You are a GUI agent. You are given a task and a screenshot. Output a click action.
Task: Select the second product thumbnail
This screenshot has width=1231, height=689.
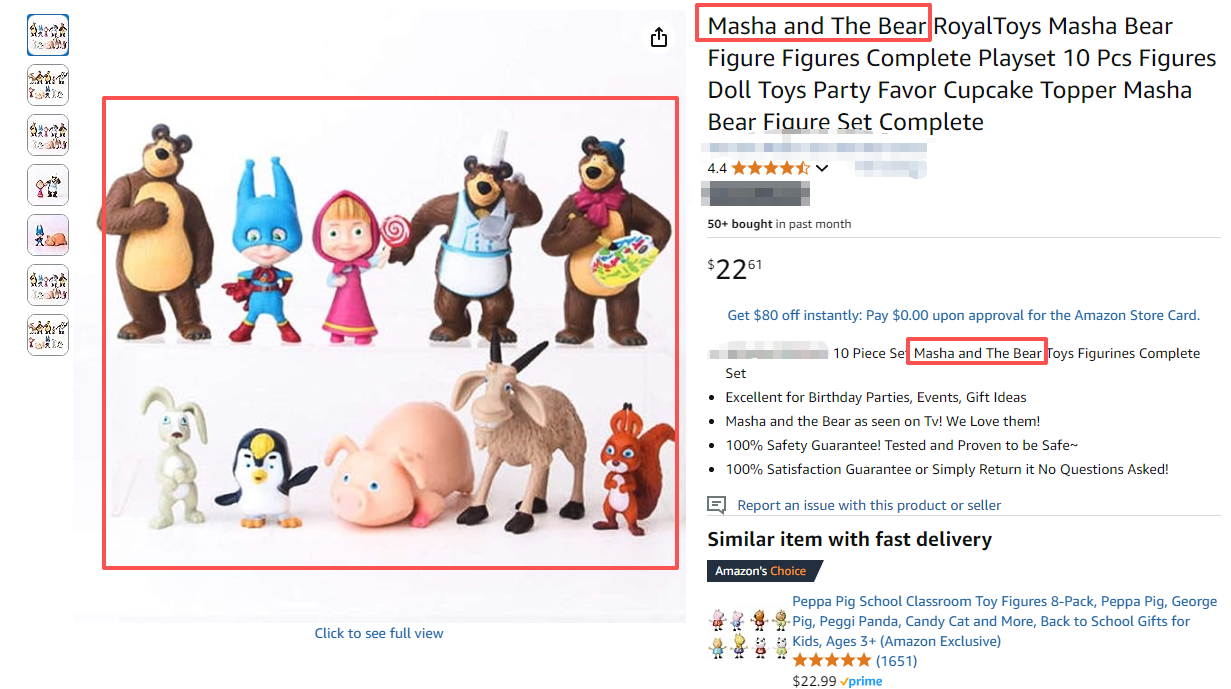pos(47,85)
